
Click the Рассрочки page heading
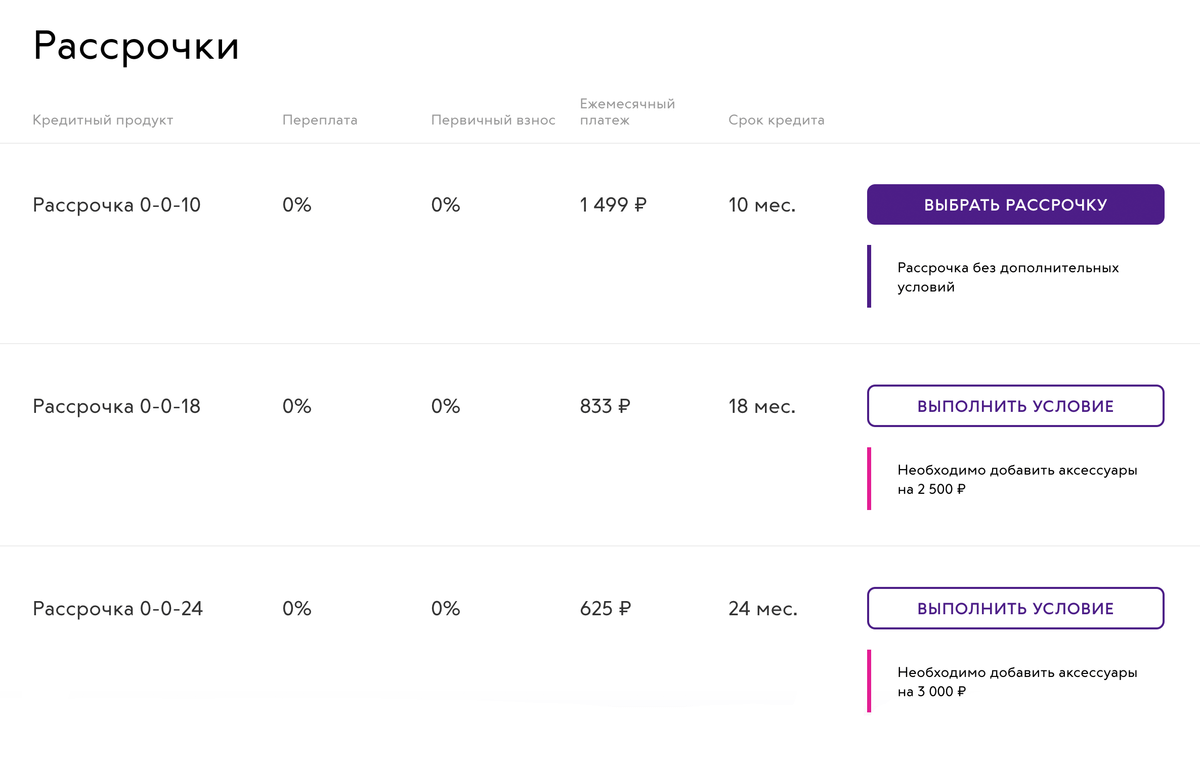pos(136,47)
